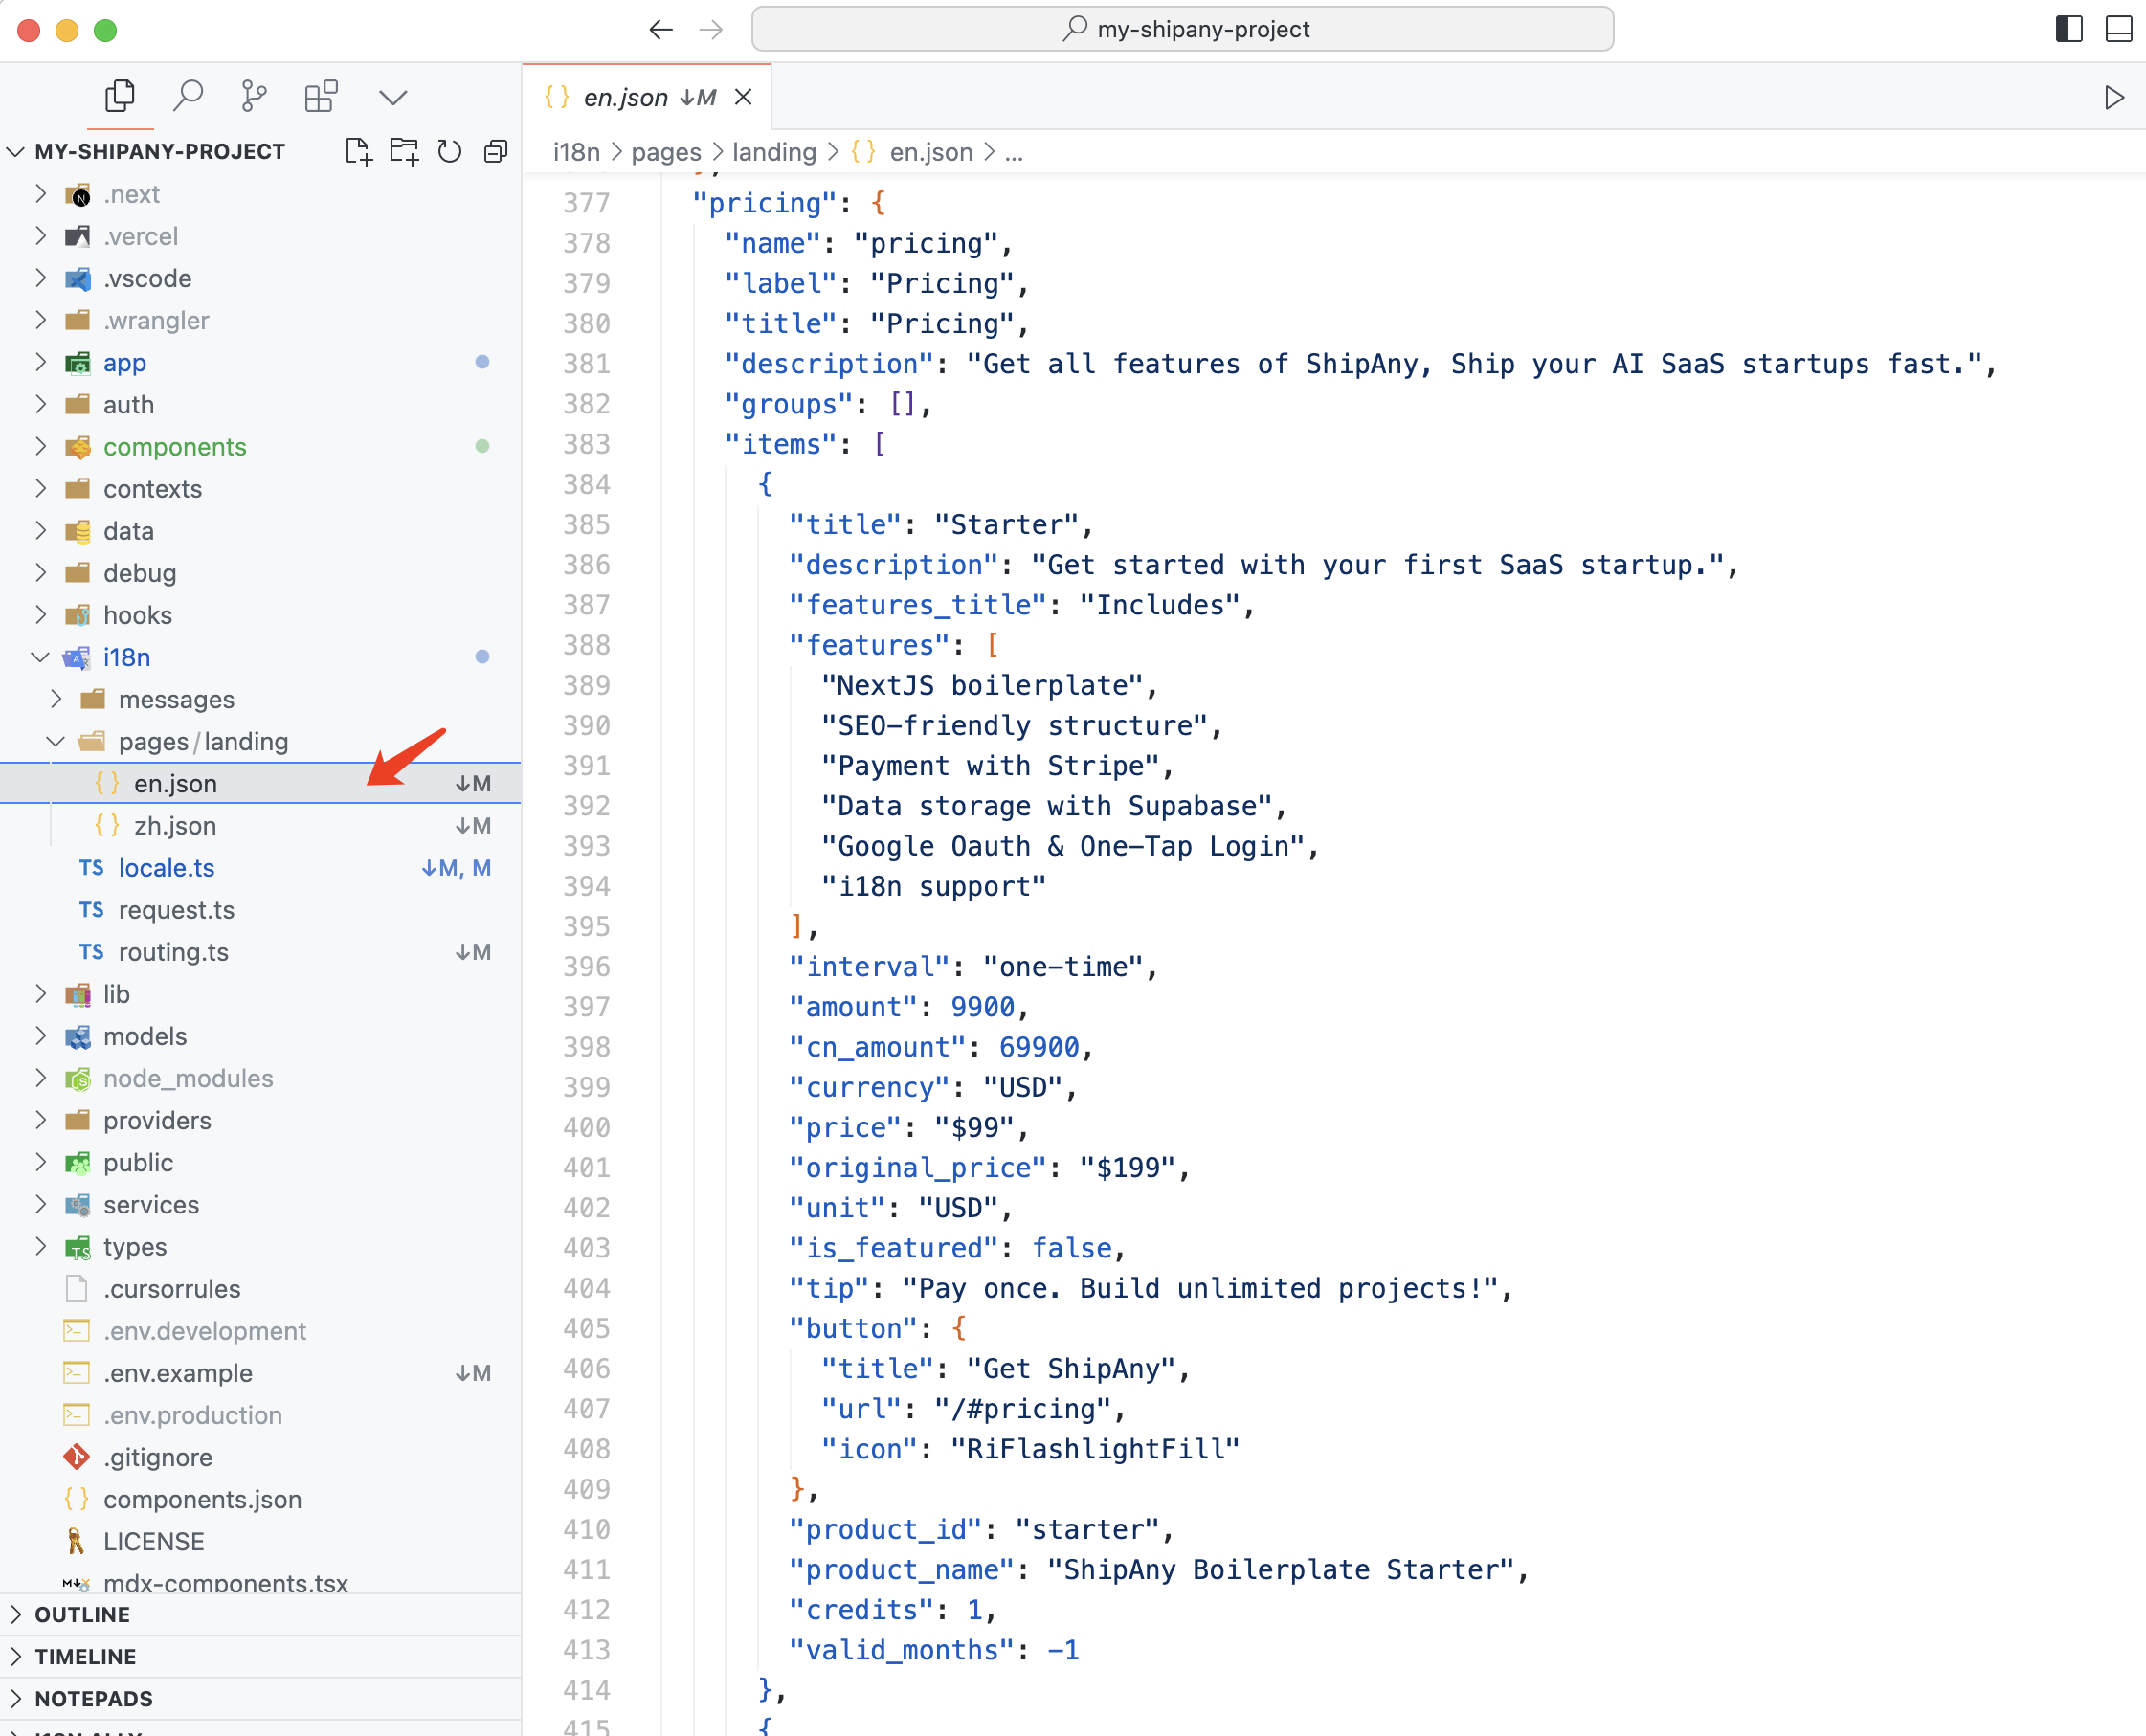
Task: Collapse all folders in explorer
Action: coord(496,151)
